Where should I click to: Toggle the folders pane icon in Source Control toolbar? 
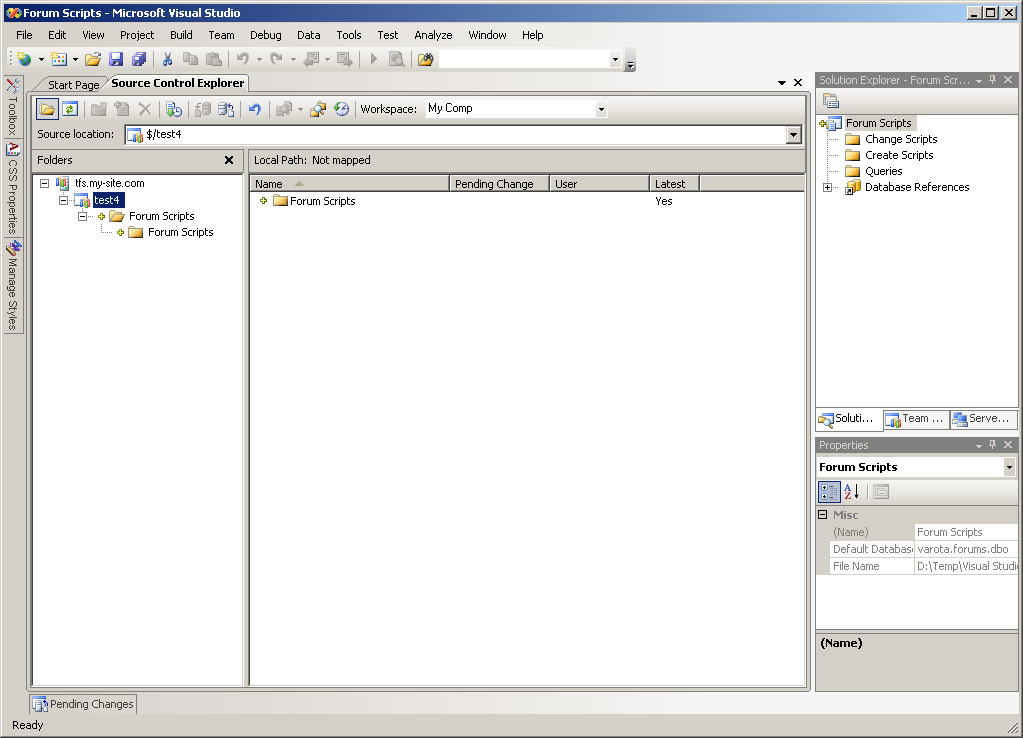[x=47, y=109]
